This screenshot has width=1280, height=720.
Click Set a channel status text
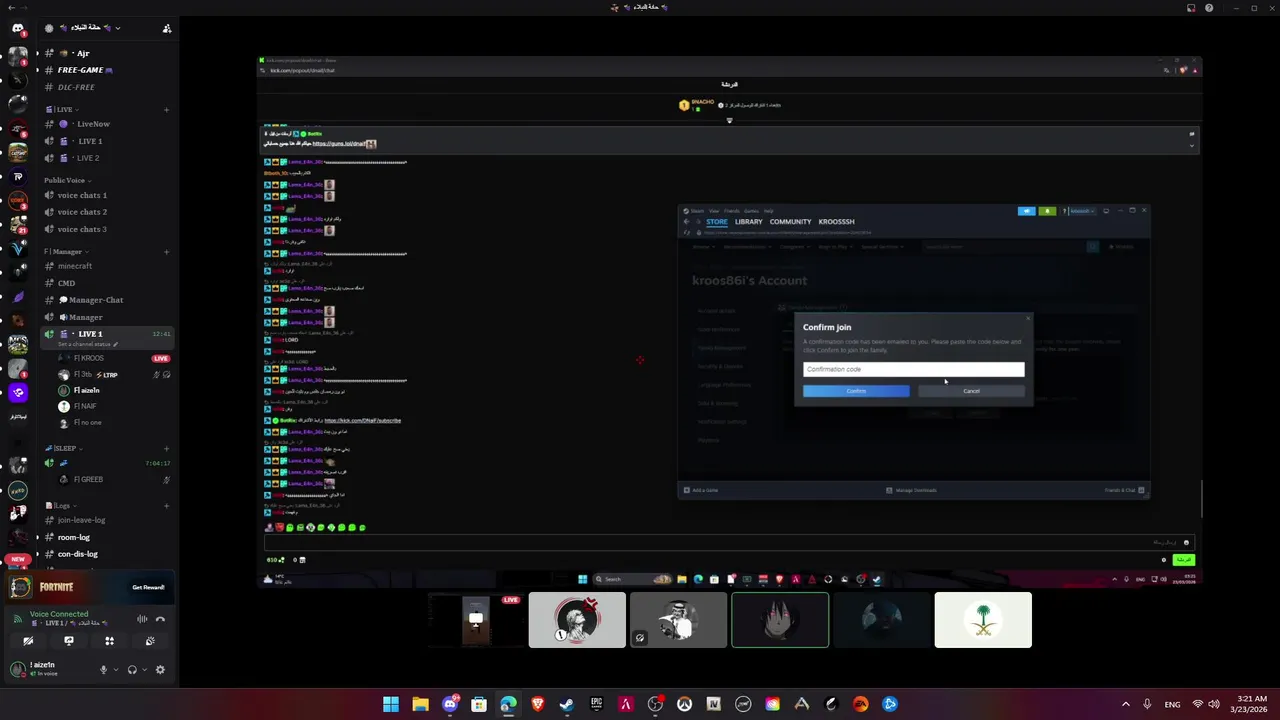85,344
